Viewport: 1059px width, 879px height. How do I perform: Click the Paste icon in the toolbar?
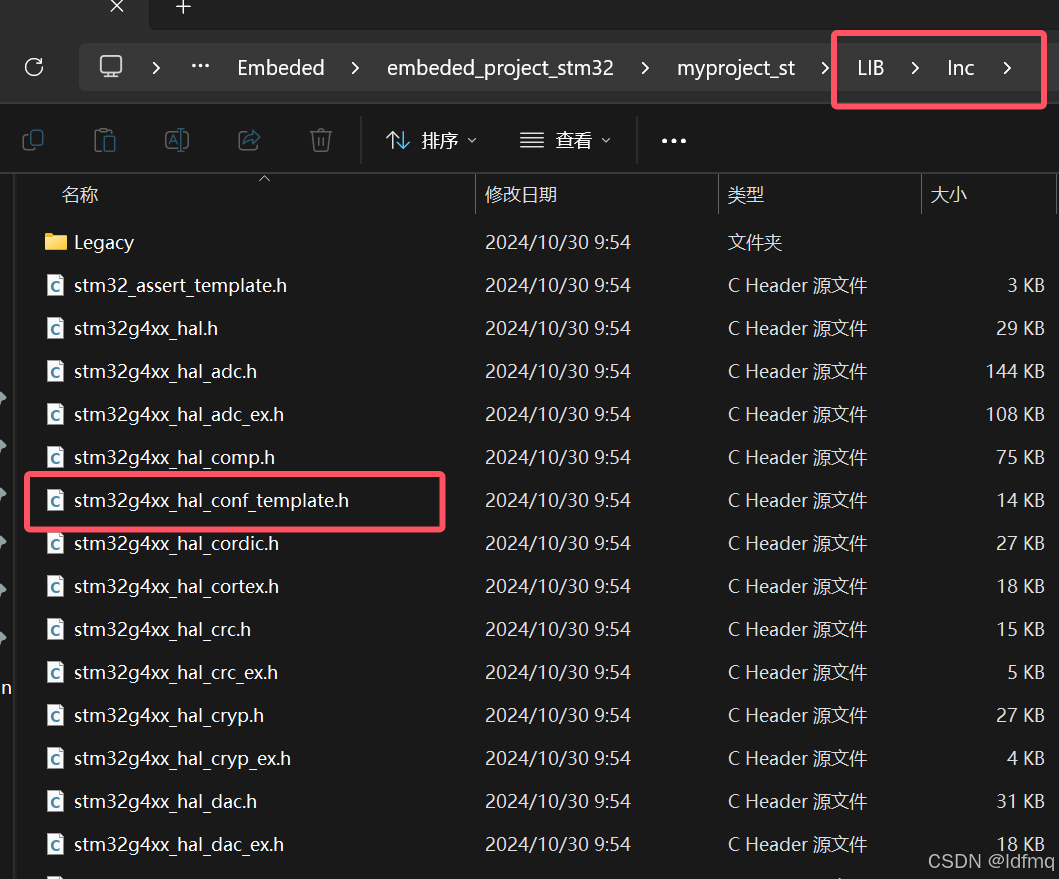coord(105,140)
